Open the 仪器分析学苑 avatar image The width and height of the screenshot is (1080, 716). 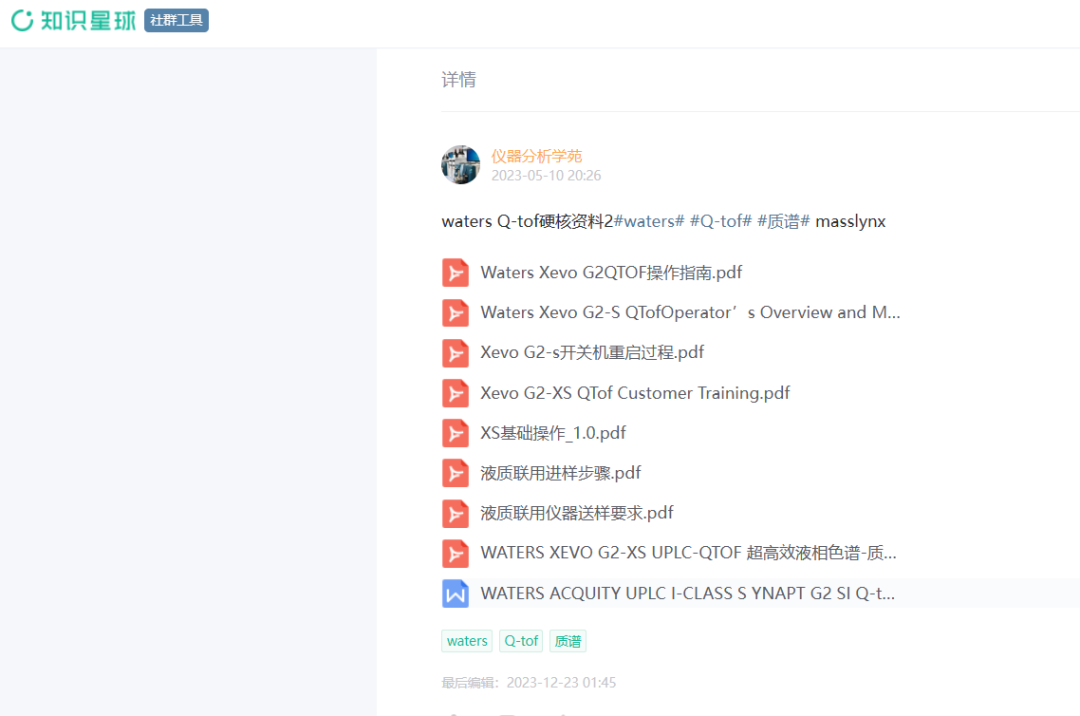pyautogui.click(x=461, y=165)
